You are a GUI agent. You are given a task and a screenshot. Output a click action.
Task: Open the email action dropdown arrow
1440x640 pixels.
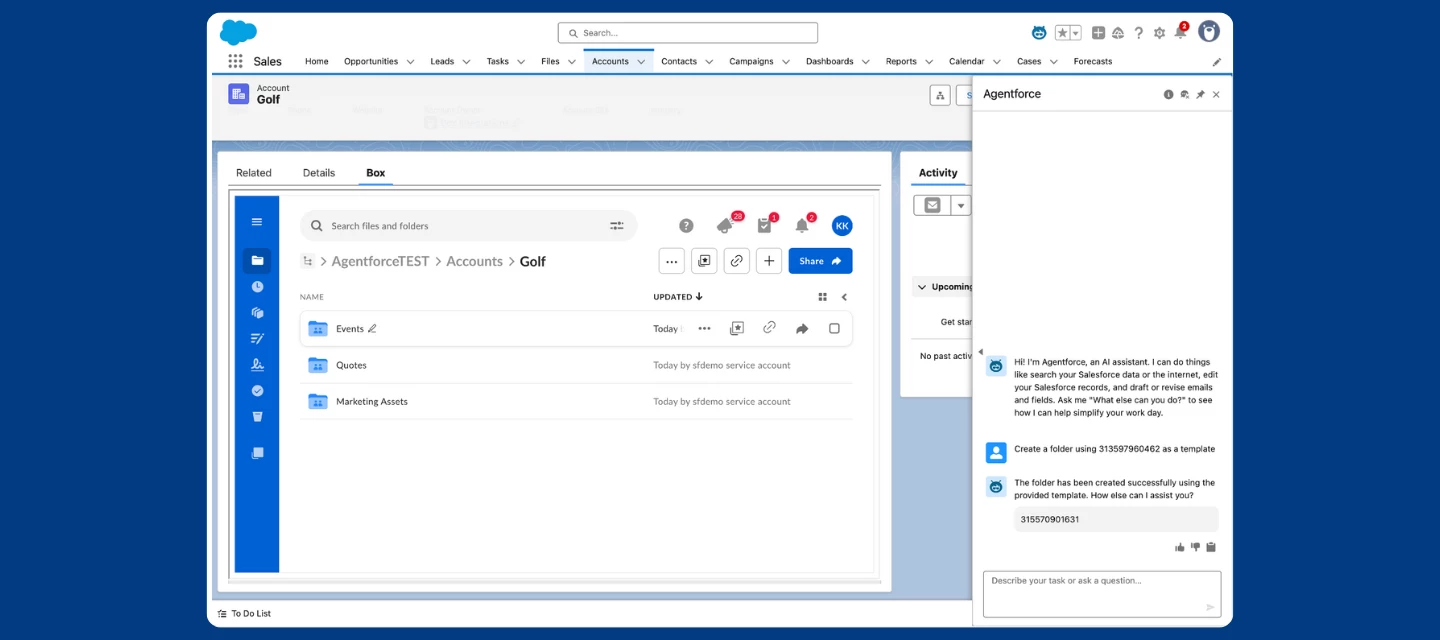coord(960,205)
